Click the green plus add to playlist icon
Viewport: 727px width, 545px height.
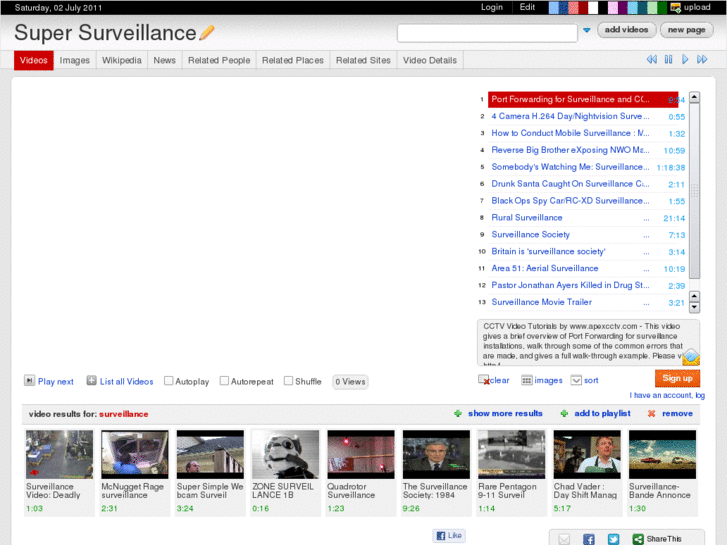[x=564, y=413]
